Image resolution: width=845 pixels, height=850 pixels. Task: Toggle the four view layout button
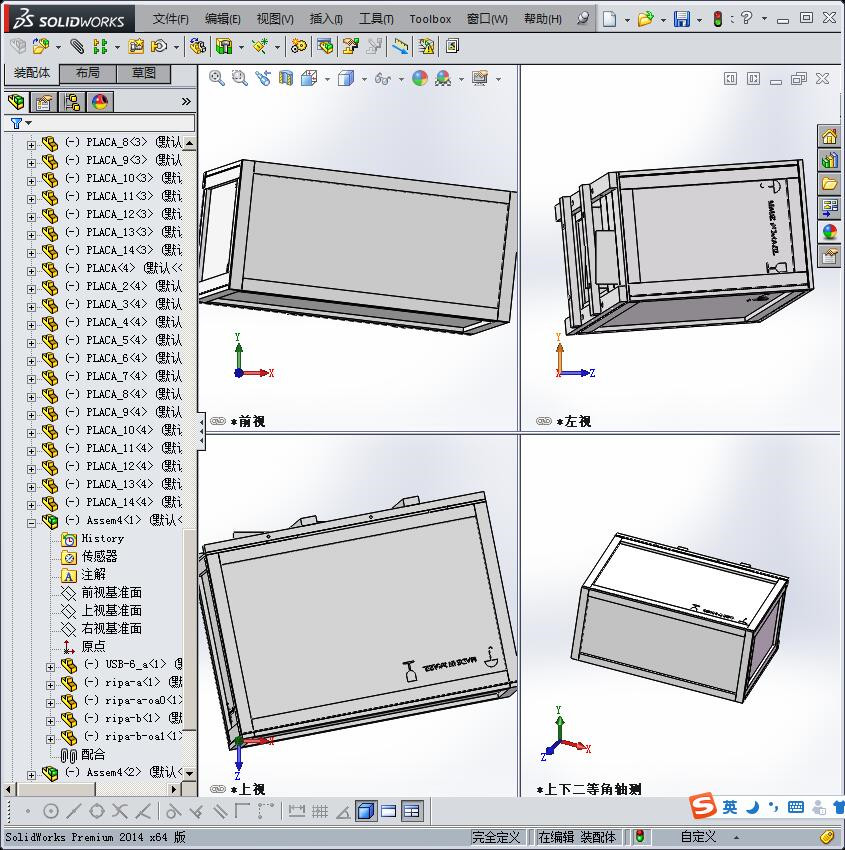tap(412, 811)
